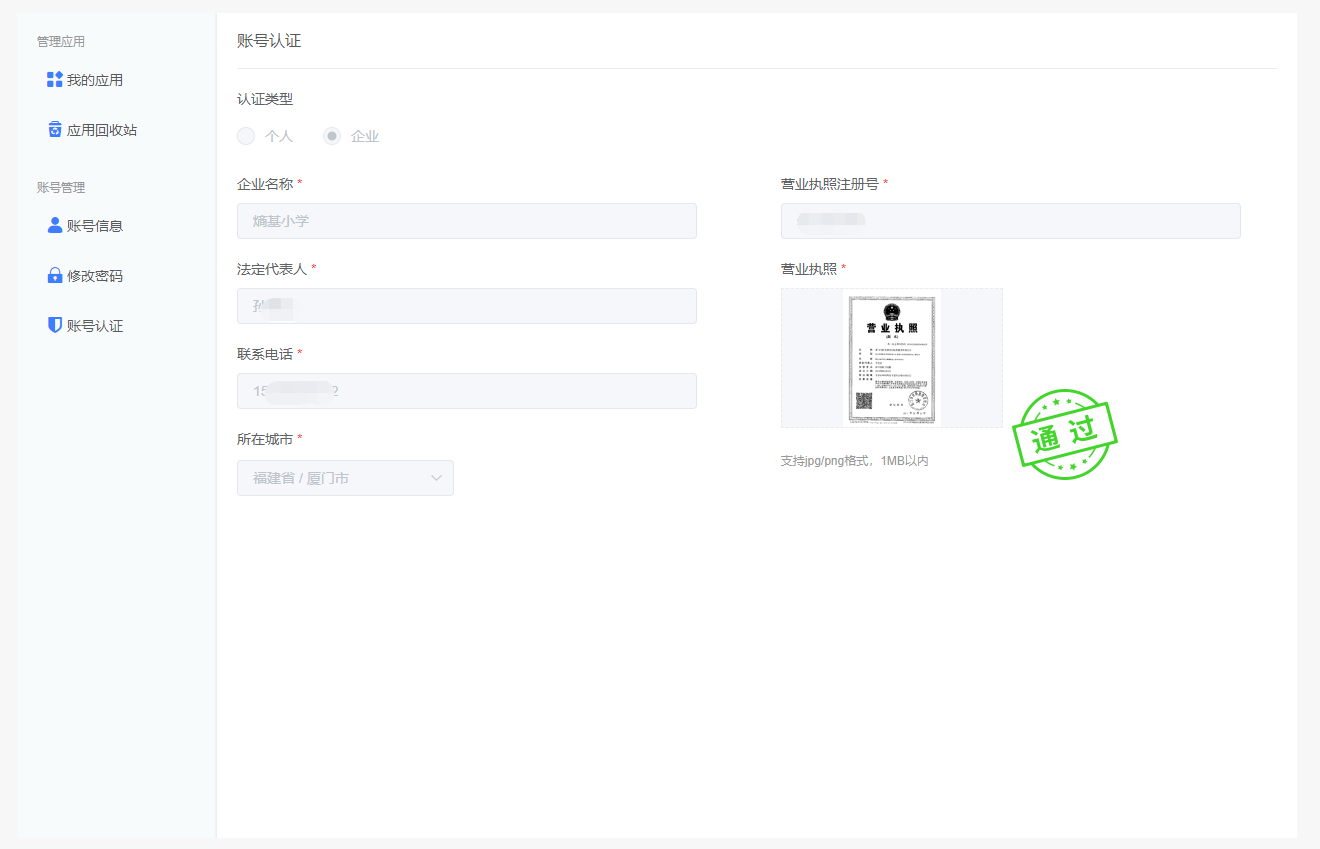Click the 账号信息 user icon

(x=55, y=225)
